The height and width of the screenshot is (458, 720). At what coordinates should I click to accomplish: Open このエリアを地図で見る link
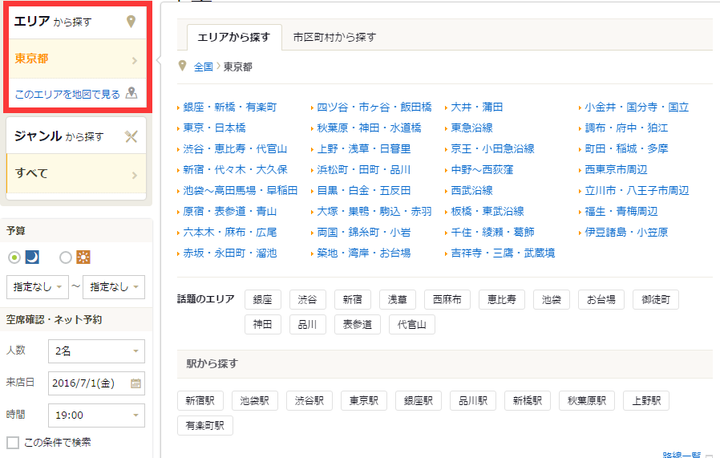(x=68, y=94)
